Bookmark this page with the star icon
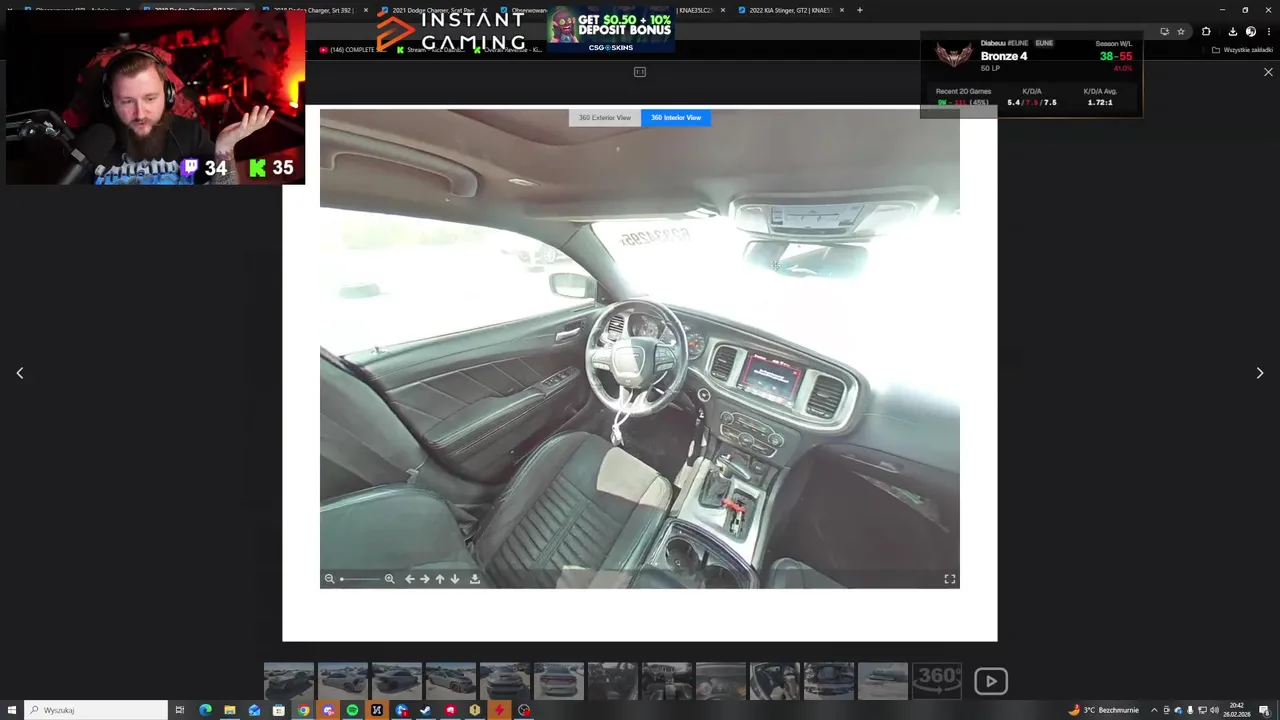Image resolution: width=1280 pixels, height=720 pixels. click(x=1181, y=32)
